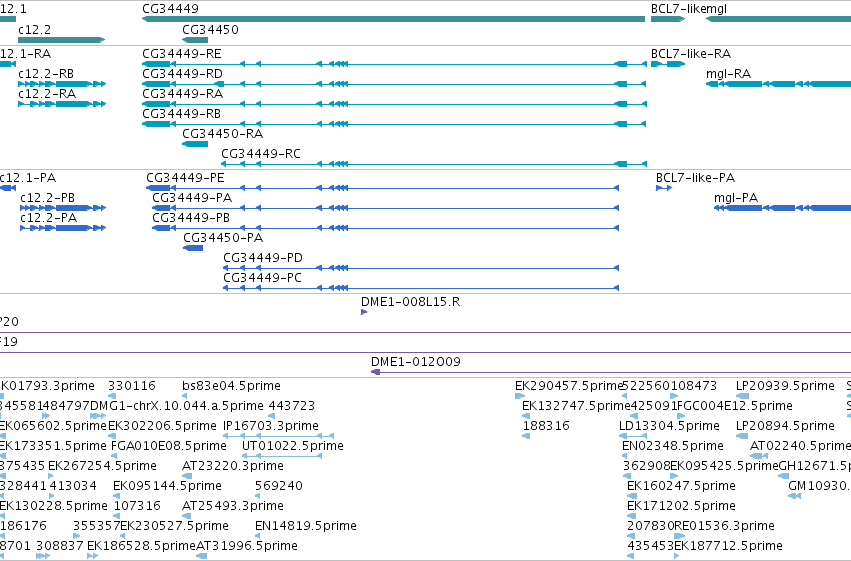
Task: Click EST EK187712.5prime
Action: (728, 546)
